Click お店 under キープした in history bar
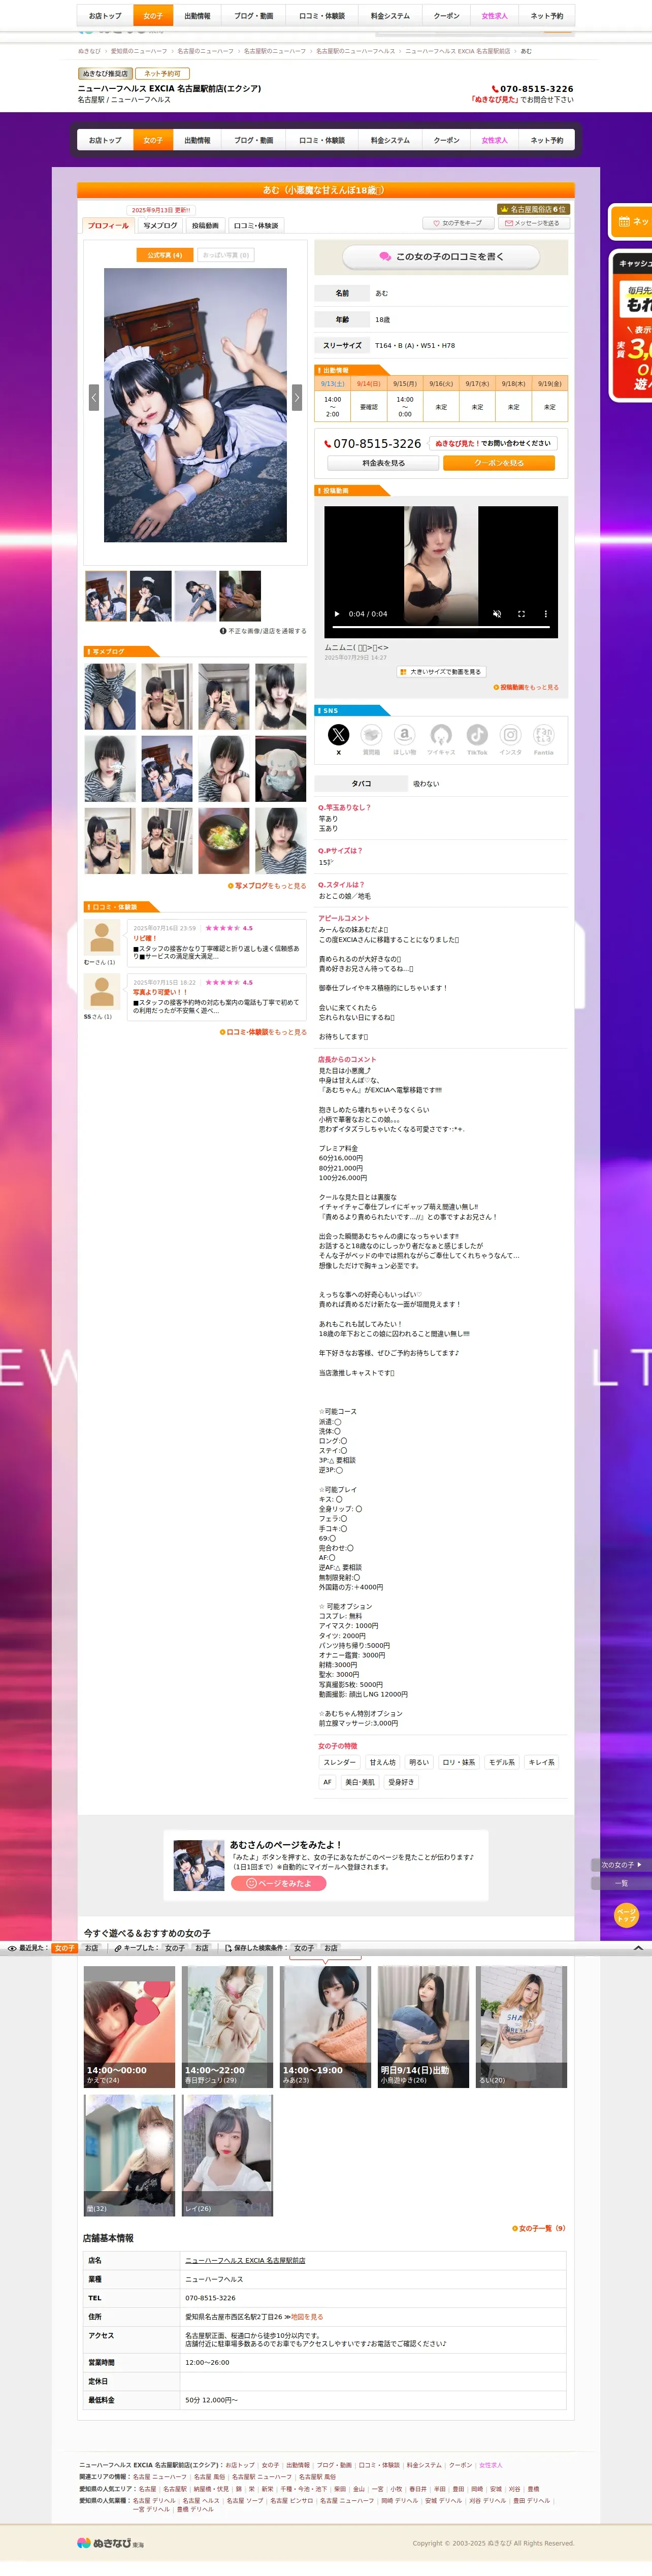 pos(202,1948)
